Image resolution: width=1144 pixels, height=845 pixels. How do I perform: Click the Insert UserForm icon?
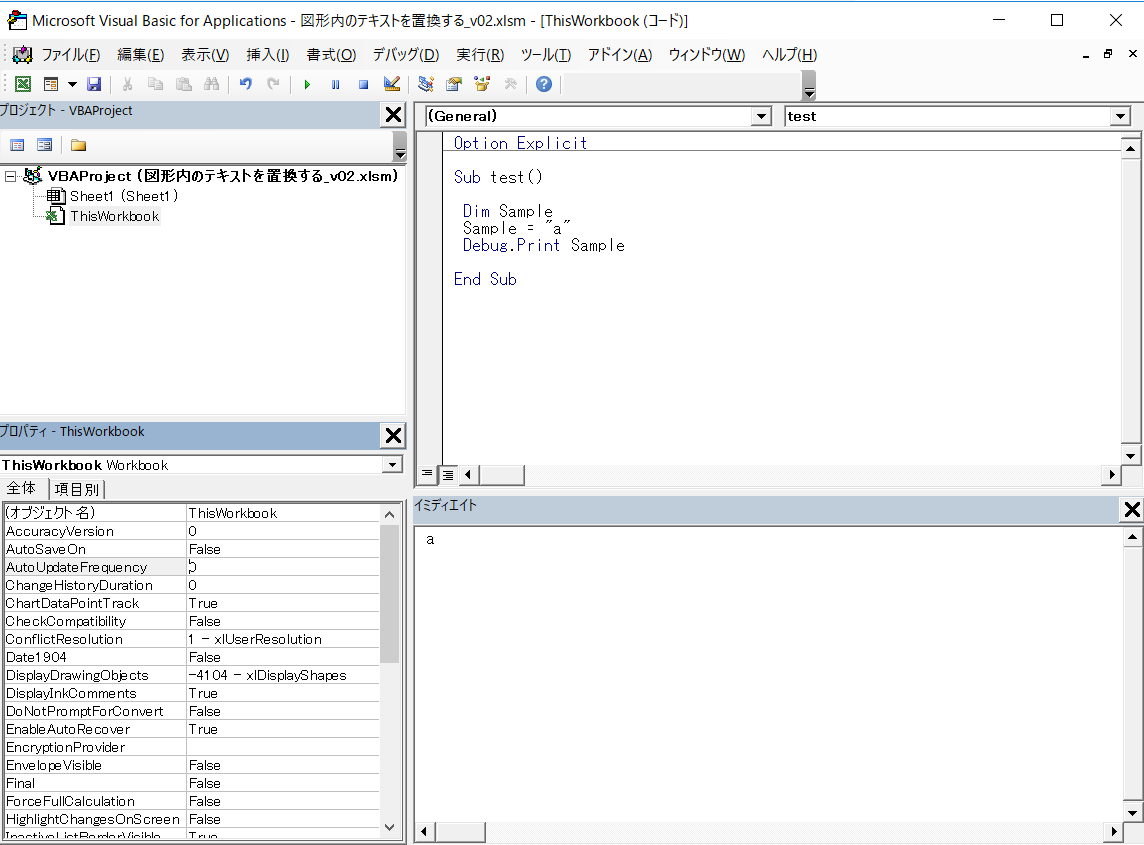coord(51,84)
